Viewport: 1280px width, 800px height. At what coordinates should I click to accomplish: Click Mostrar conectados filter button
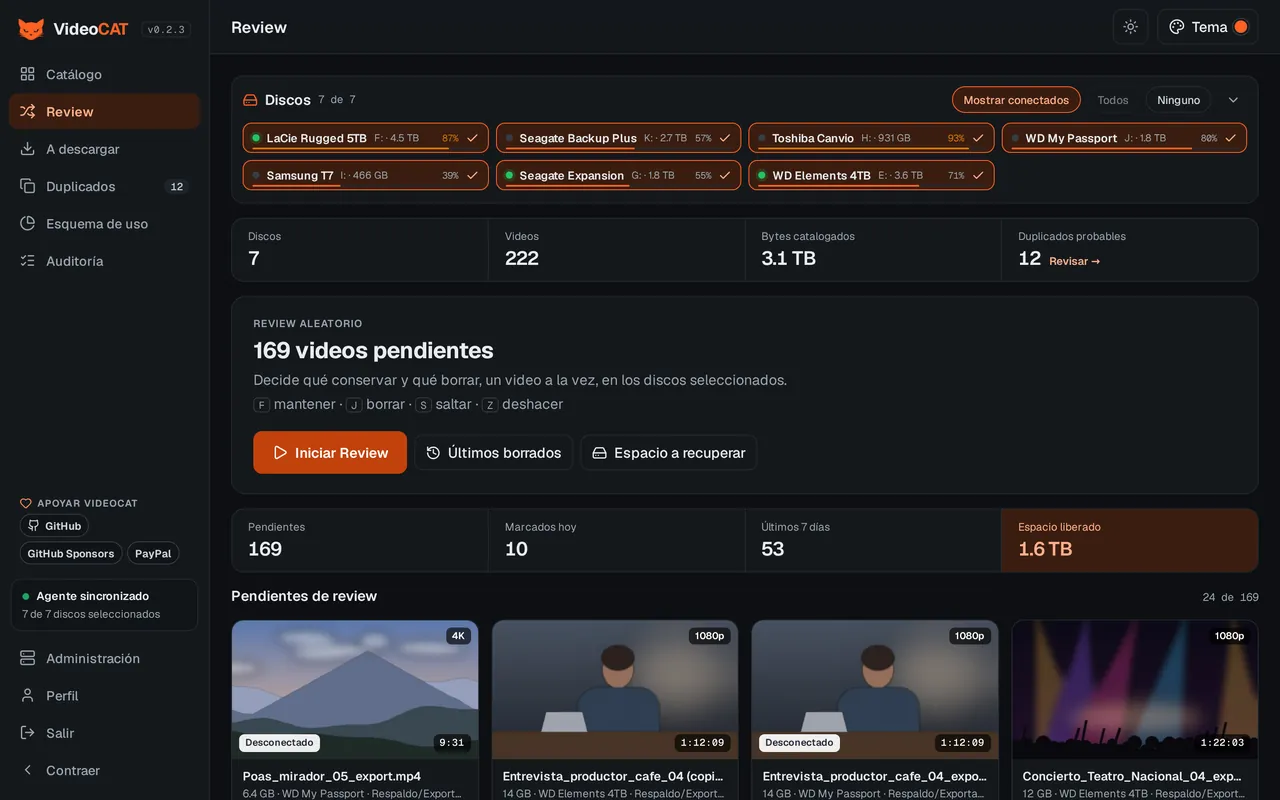(x=1016, y=100)
